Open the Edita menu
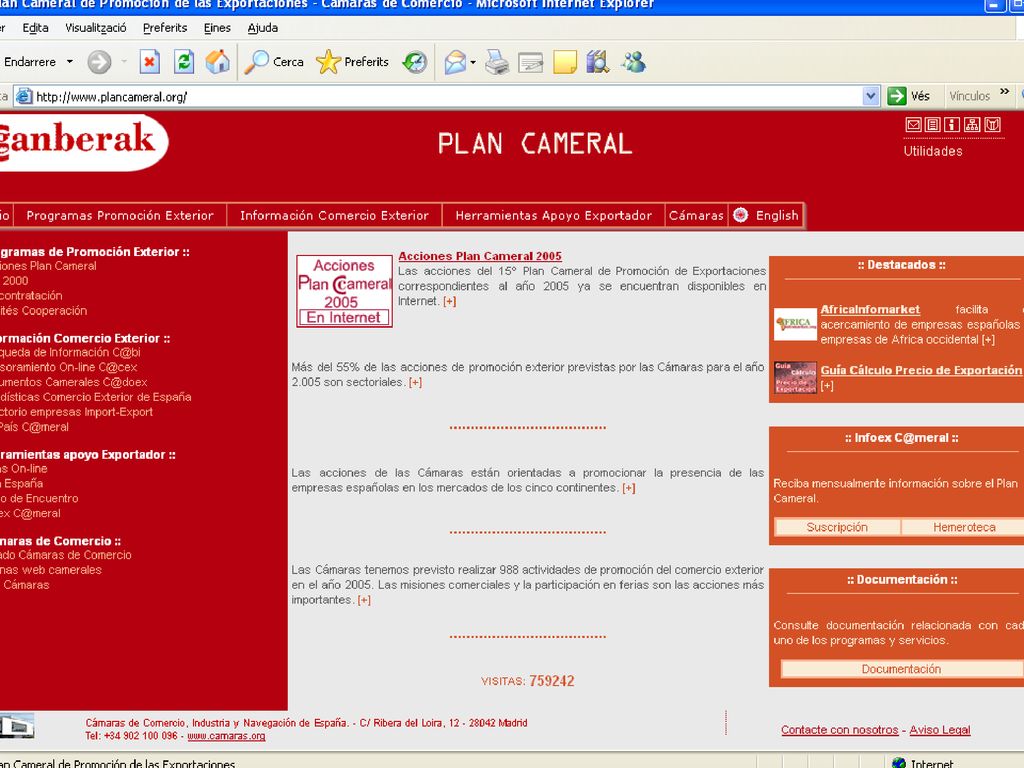1024x768 pixels. pyautogui.click(x=35, y=28)
